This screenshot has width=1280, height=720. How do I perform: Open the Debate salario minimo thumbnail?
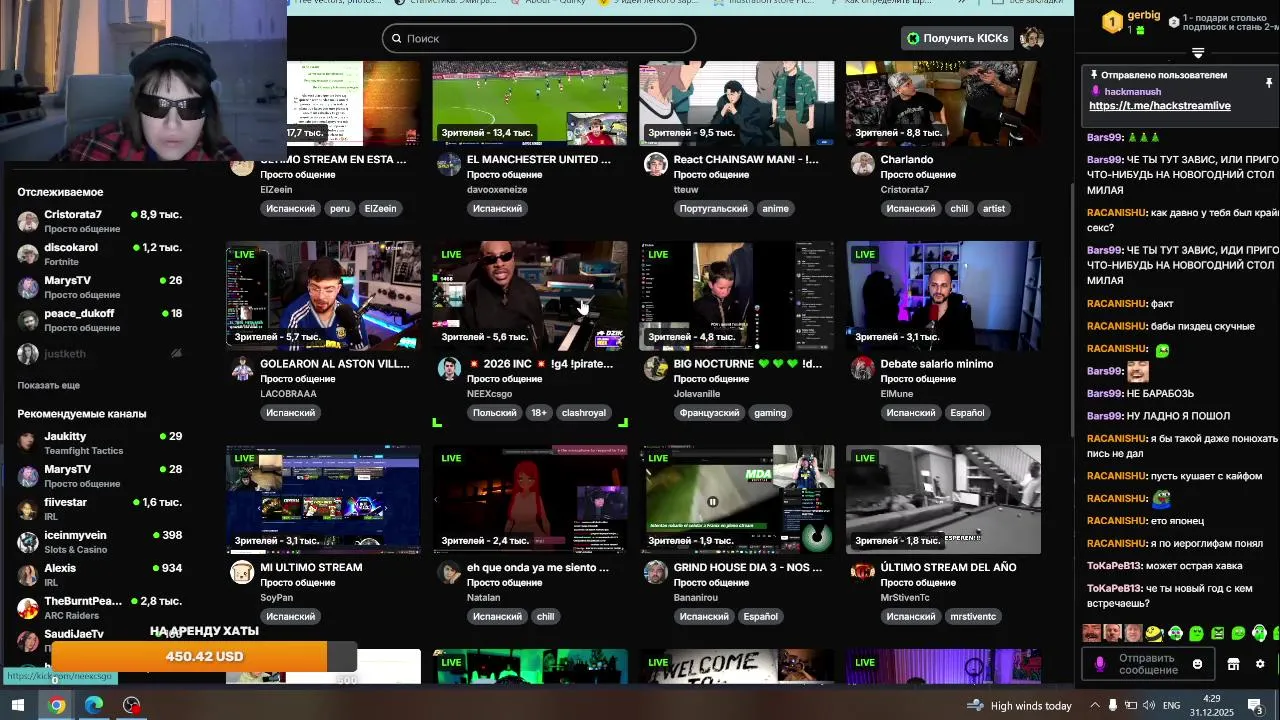pos(944,295)
